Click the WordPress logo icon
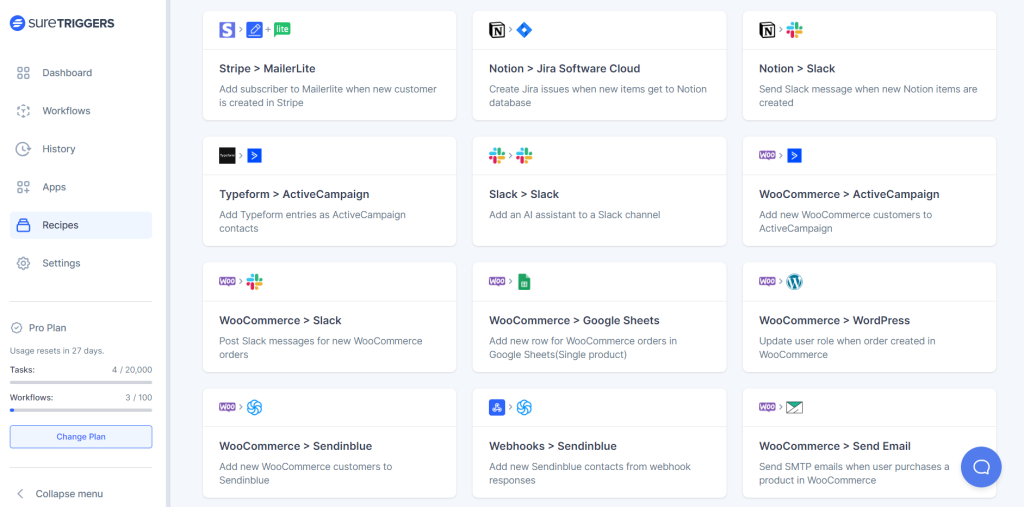The image size is (1024, 507). 795,282
